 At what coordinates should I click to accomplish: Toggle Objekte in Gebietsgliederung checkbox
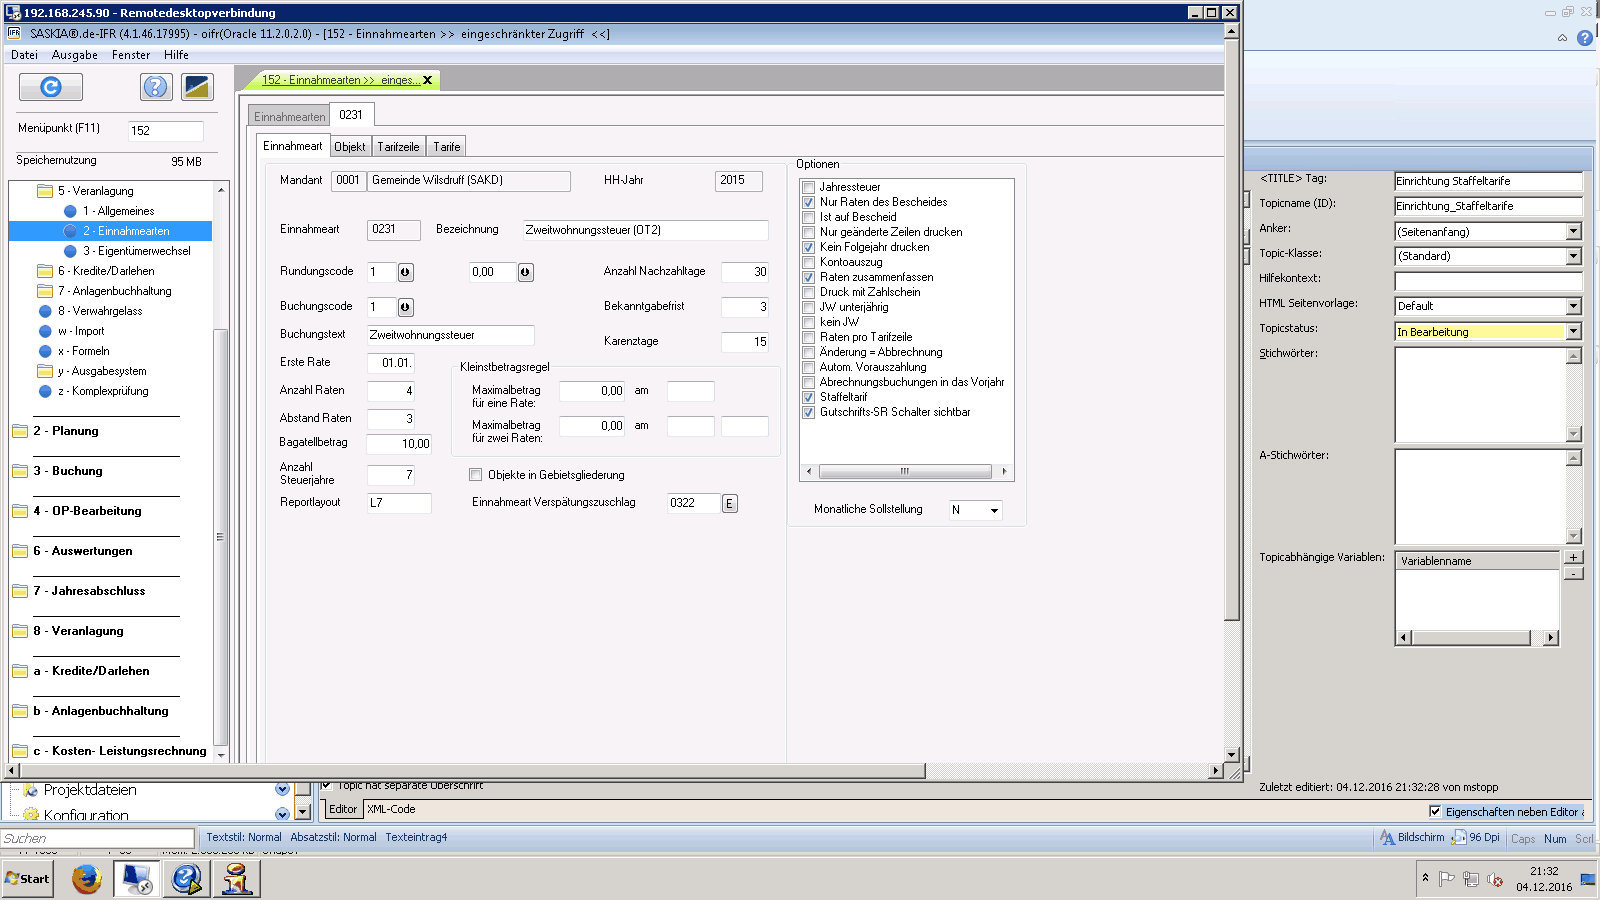coord(476,475)
